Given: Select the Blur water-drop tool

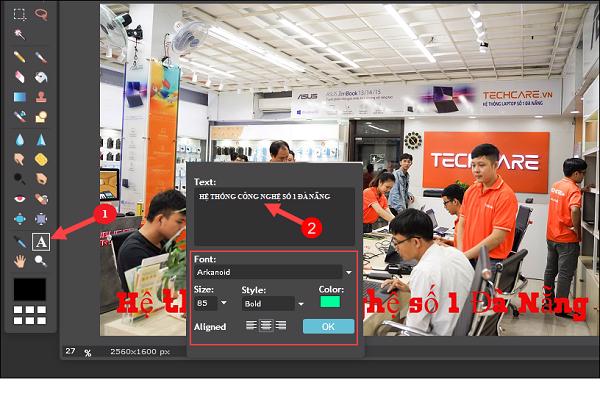Looking at the screenshot, I should (x=20, y=140).
